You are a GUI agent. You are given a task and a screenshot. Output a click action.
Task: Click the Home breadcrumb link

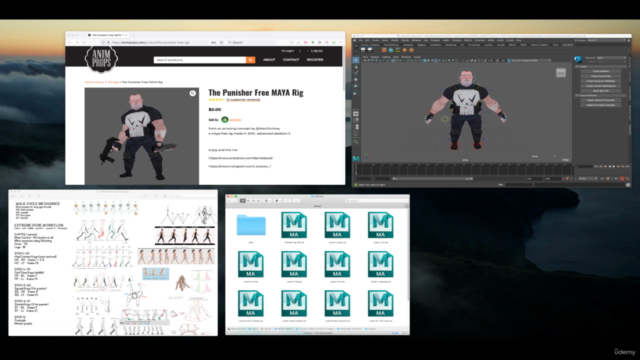click(89, 82)
